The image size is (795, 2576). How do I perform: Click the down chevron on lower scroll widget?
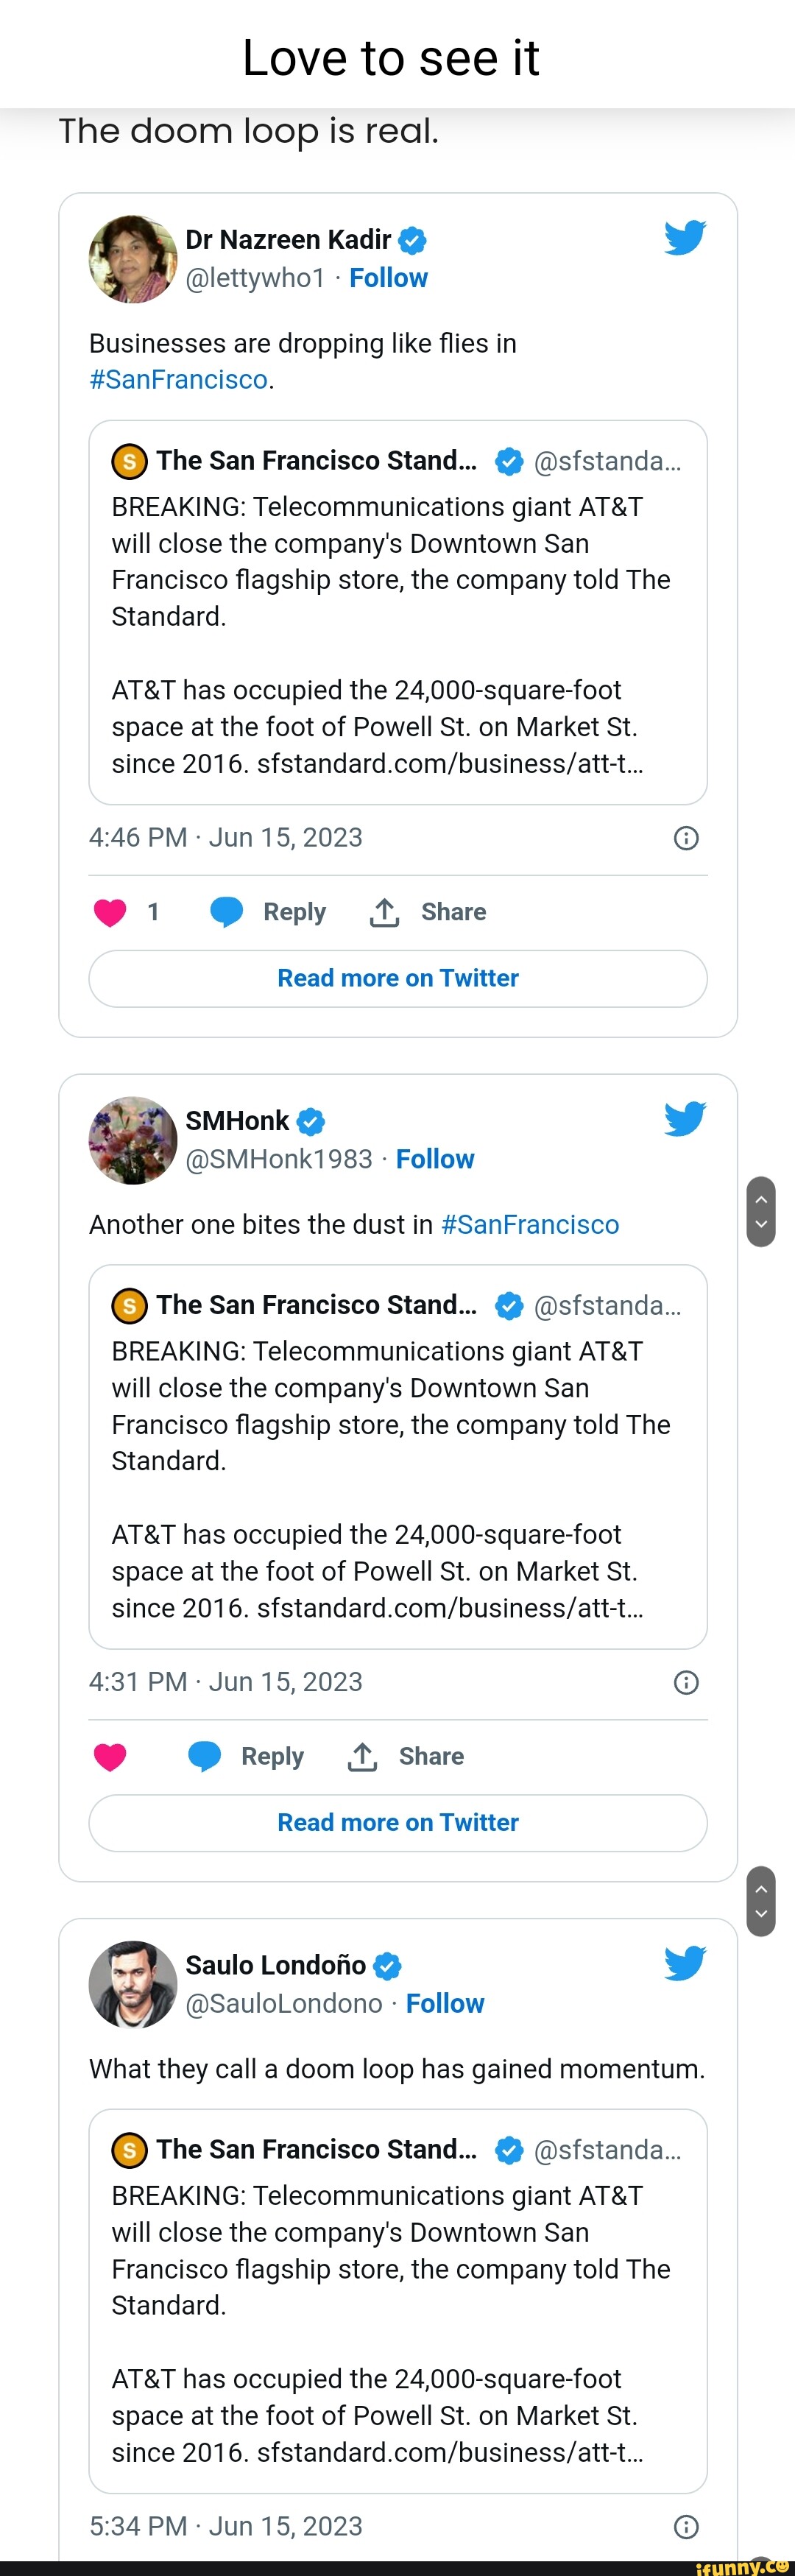[x=761, y=1914]
